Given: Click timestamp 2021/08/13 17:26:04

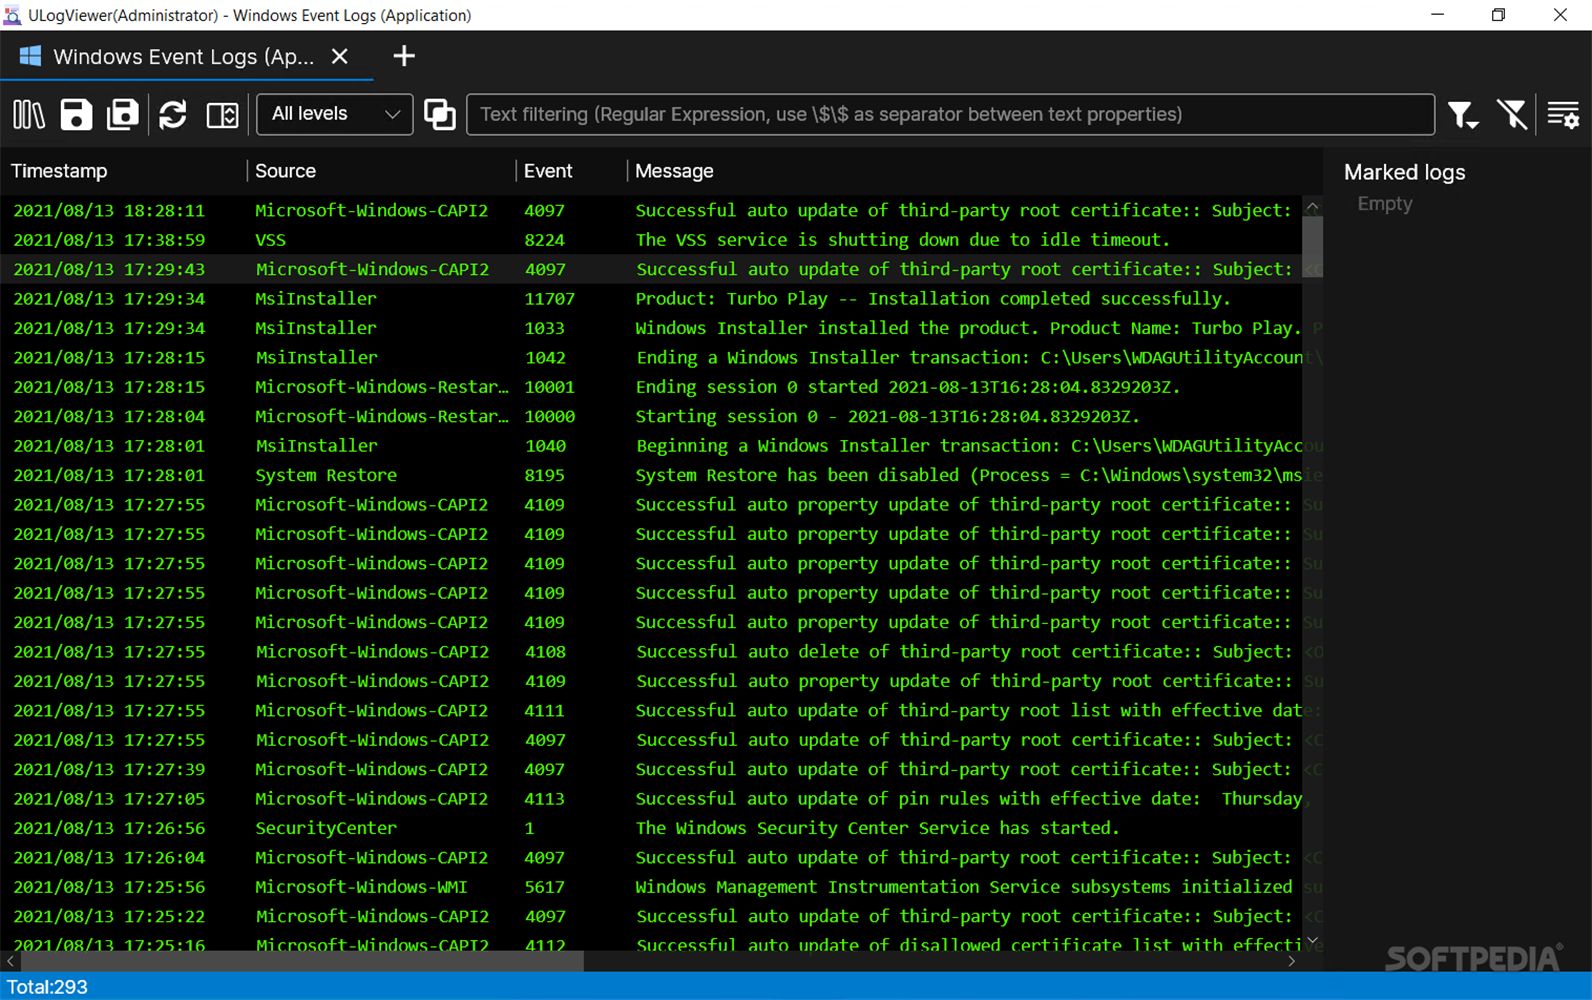Looking at the screenshot, I should [x=109, y=858].
